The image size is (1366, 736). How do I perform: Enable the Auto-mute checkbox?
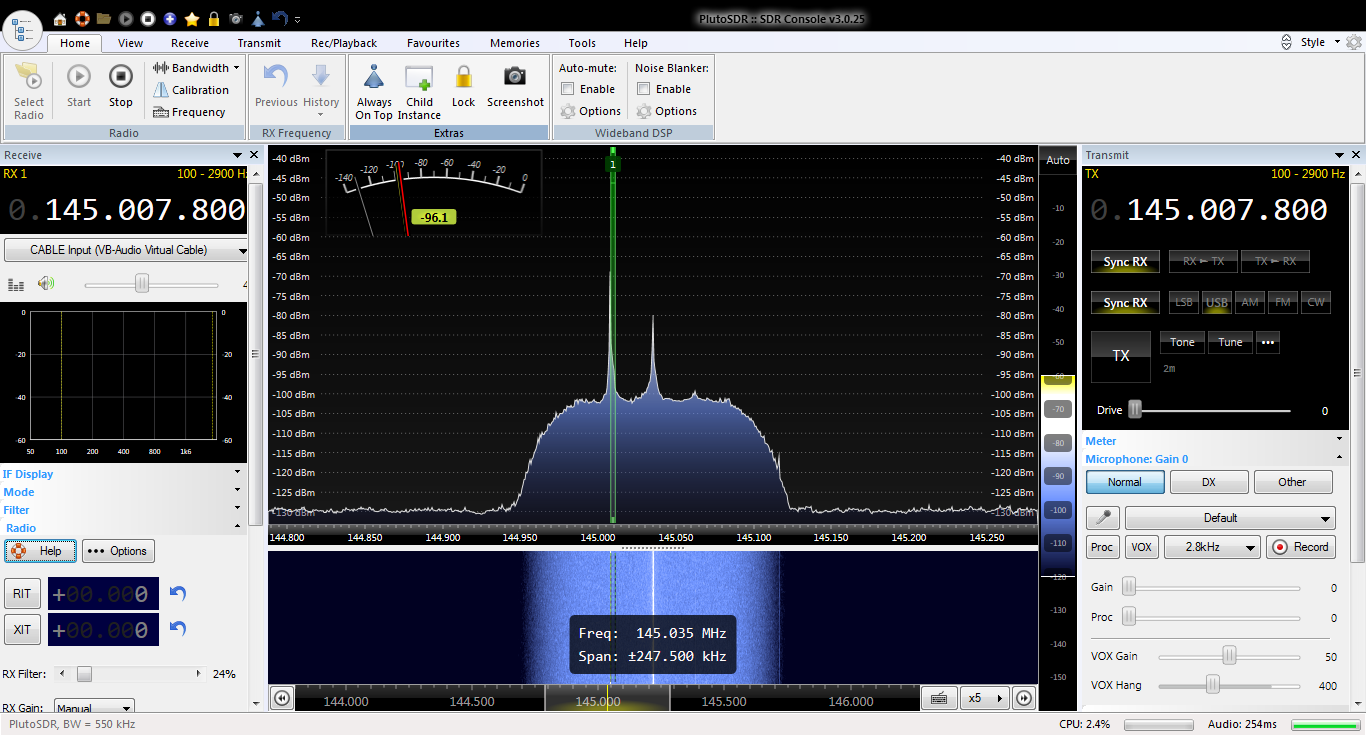568,89
